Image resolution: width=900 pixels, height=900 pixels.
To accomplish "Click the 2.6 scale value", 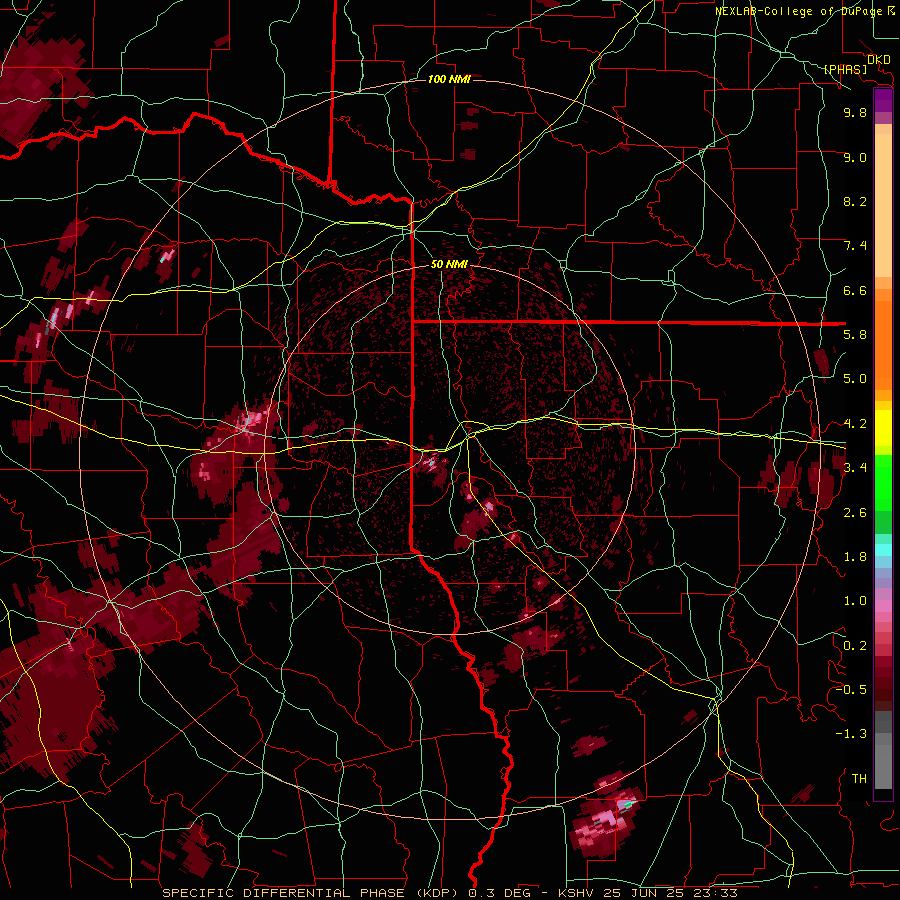I will coord(855,512).
